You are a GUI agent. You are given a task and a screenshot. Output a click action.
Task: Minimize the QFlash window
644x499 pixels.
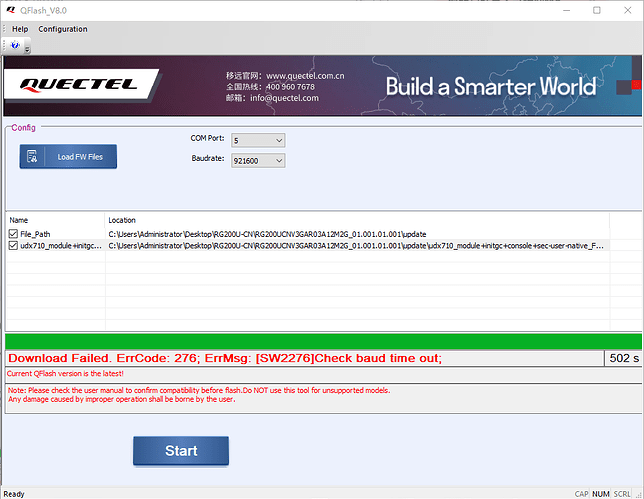point(566,10)
